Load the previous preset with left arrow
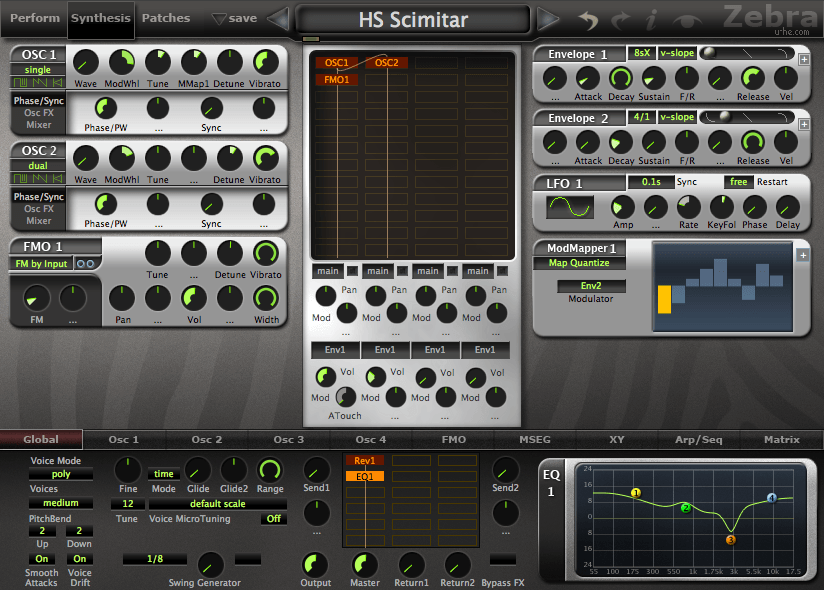824x590 pixels. 279,19
